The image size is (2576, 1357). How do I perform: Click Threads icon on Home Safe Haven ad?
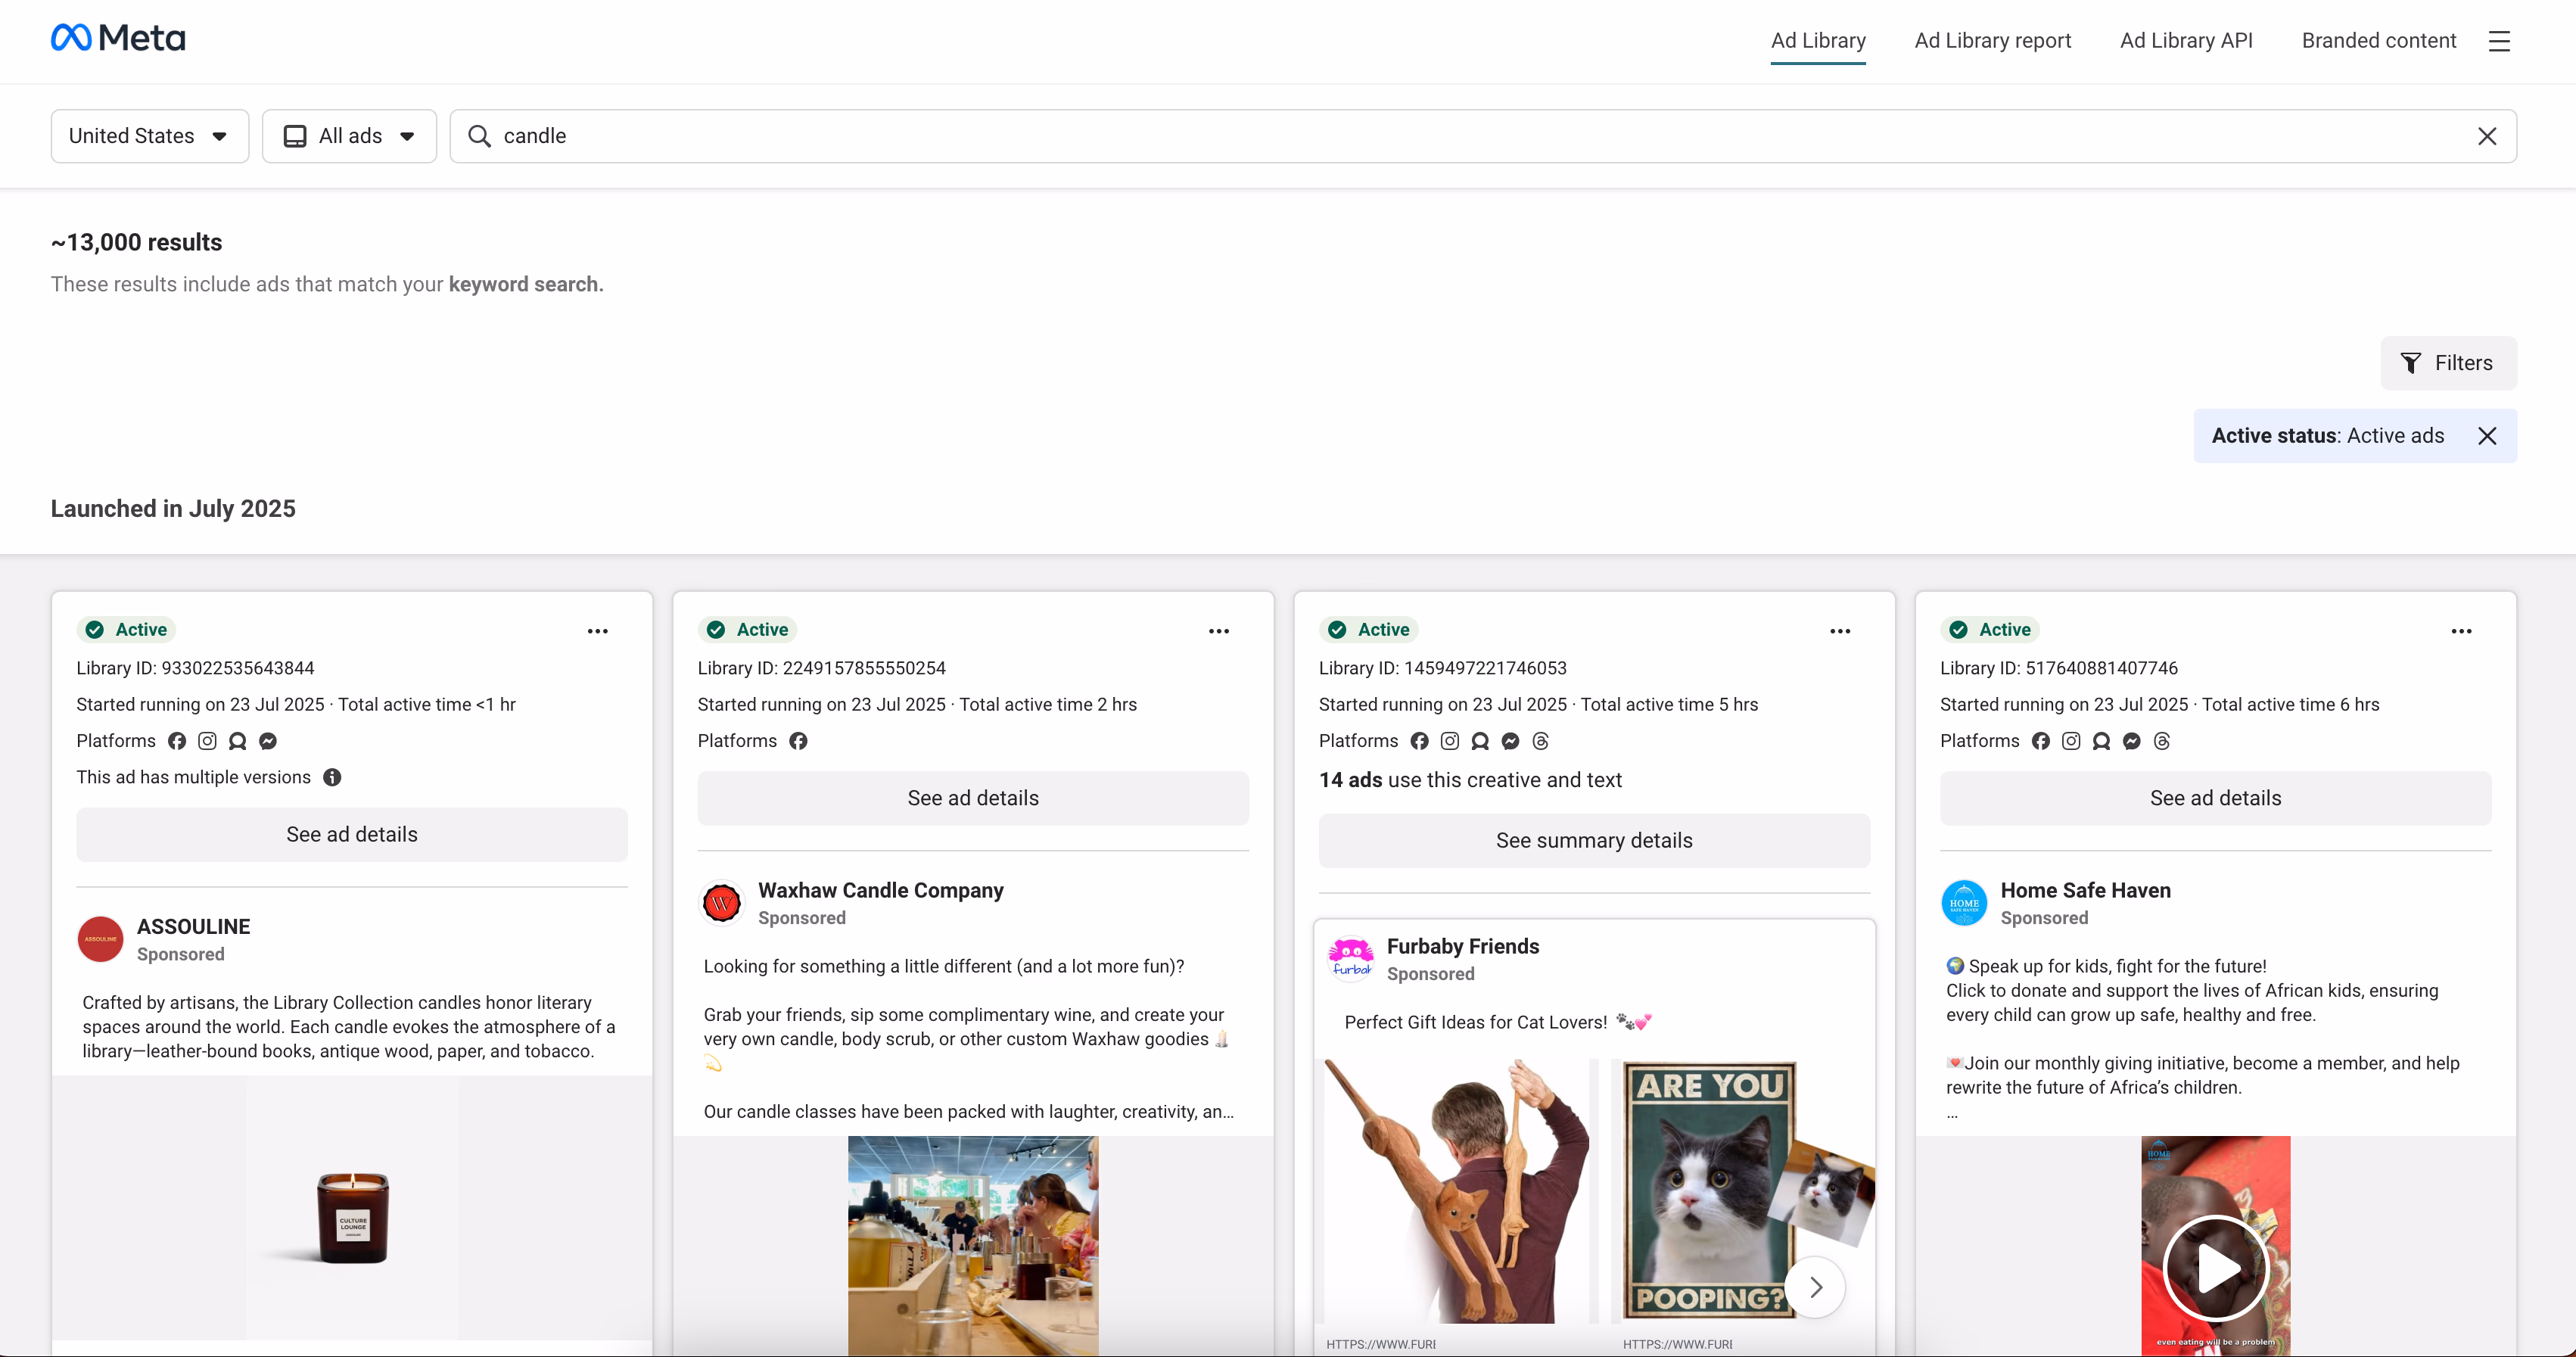(2162, 741)
